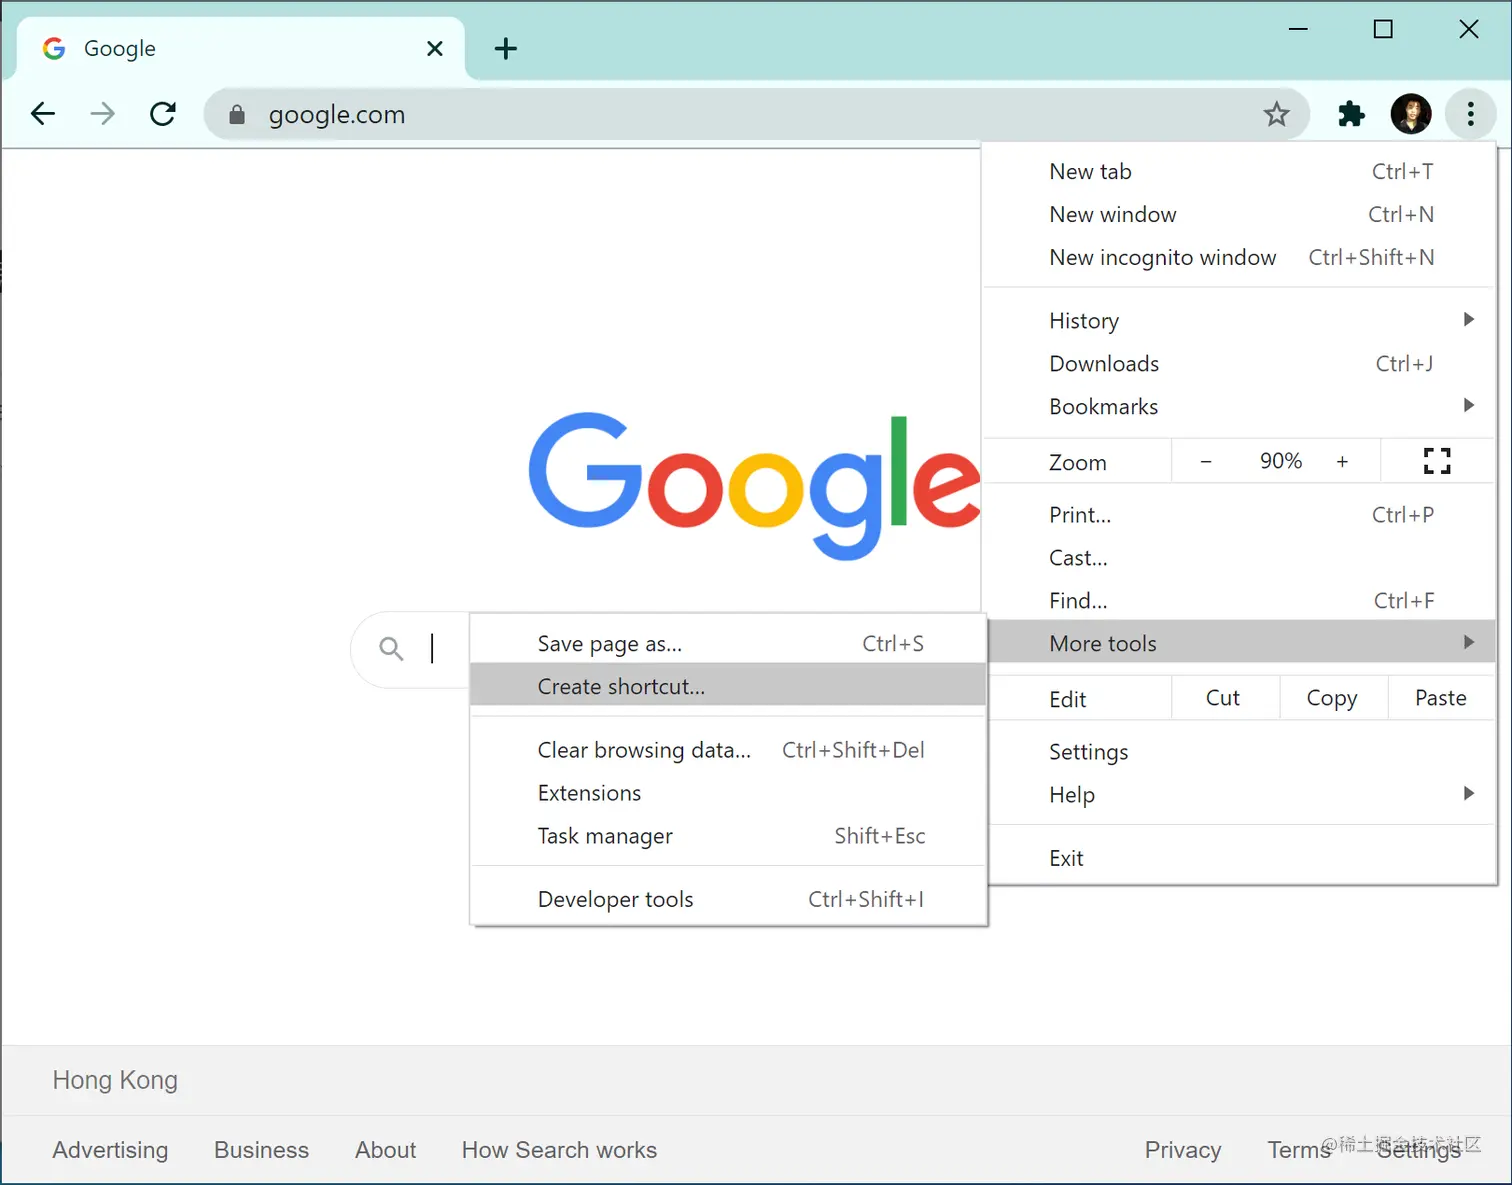This screenshot has width=1512, height=1185.
Task: Click Cut in the Edit row
Action: 1224,698
